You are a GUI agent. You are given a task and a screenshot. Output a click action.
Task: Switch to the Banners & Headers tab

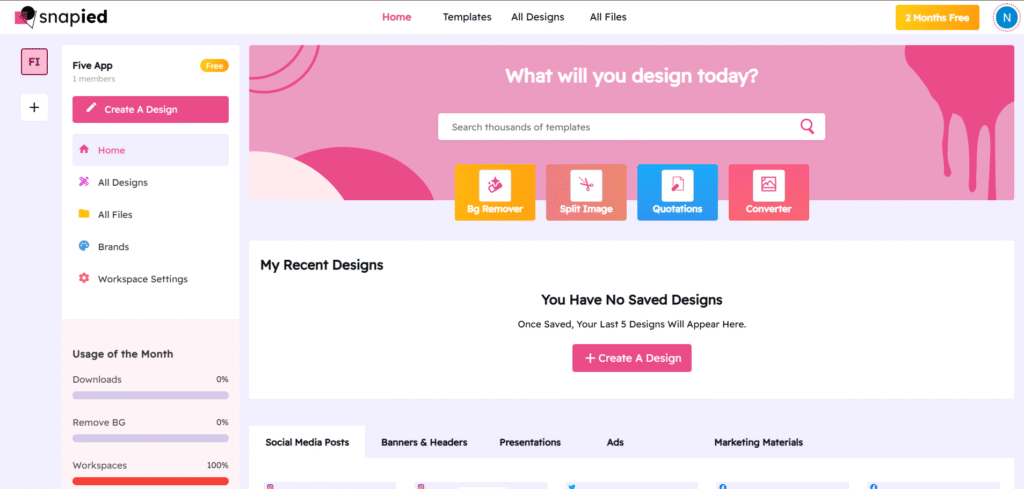click(424, 442)
